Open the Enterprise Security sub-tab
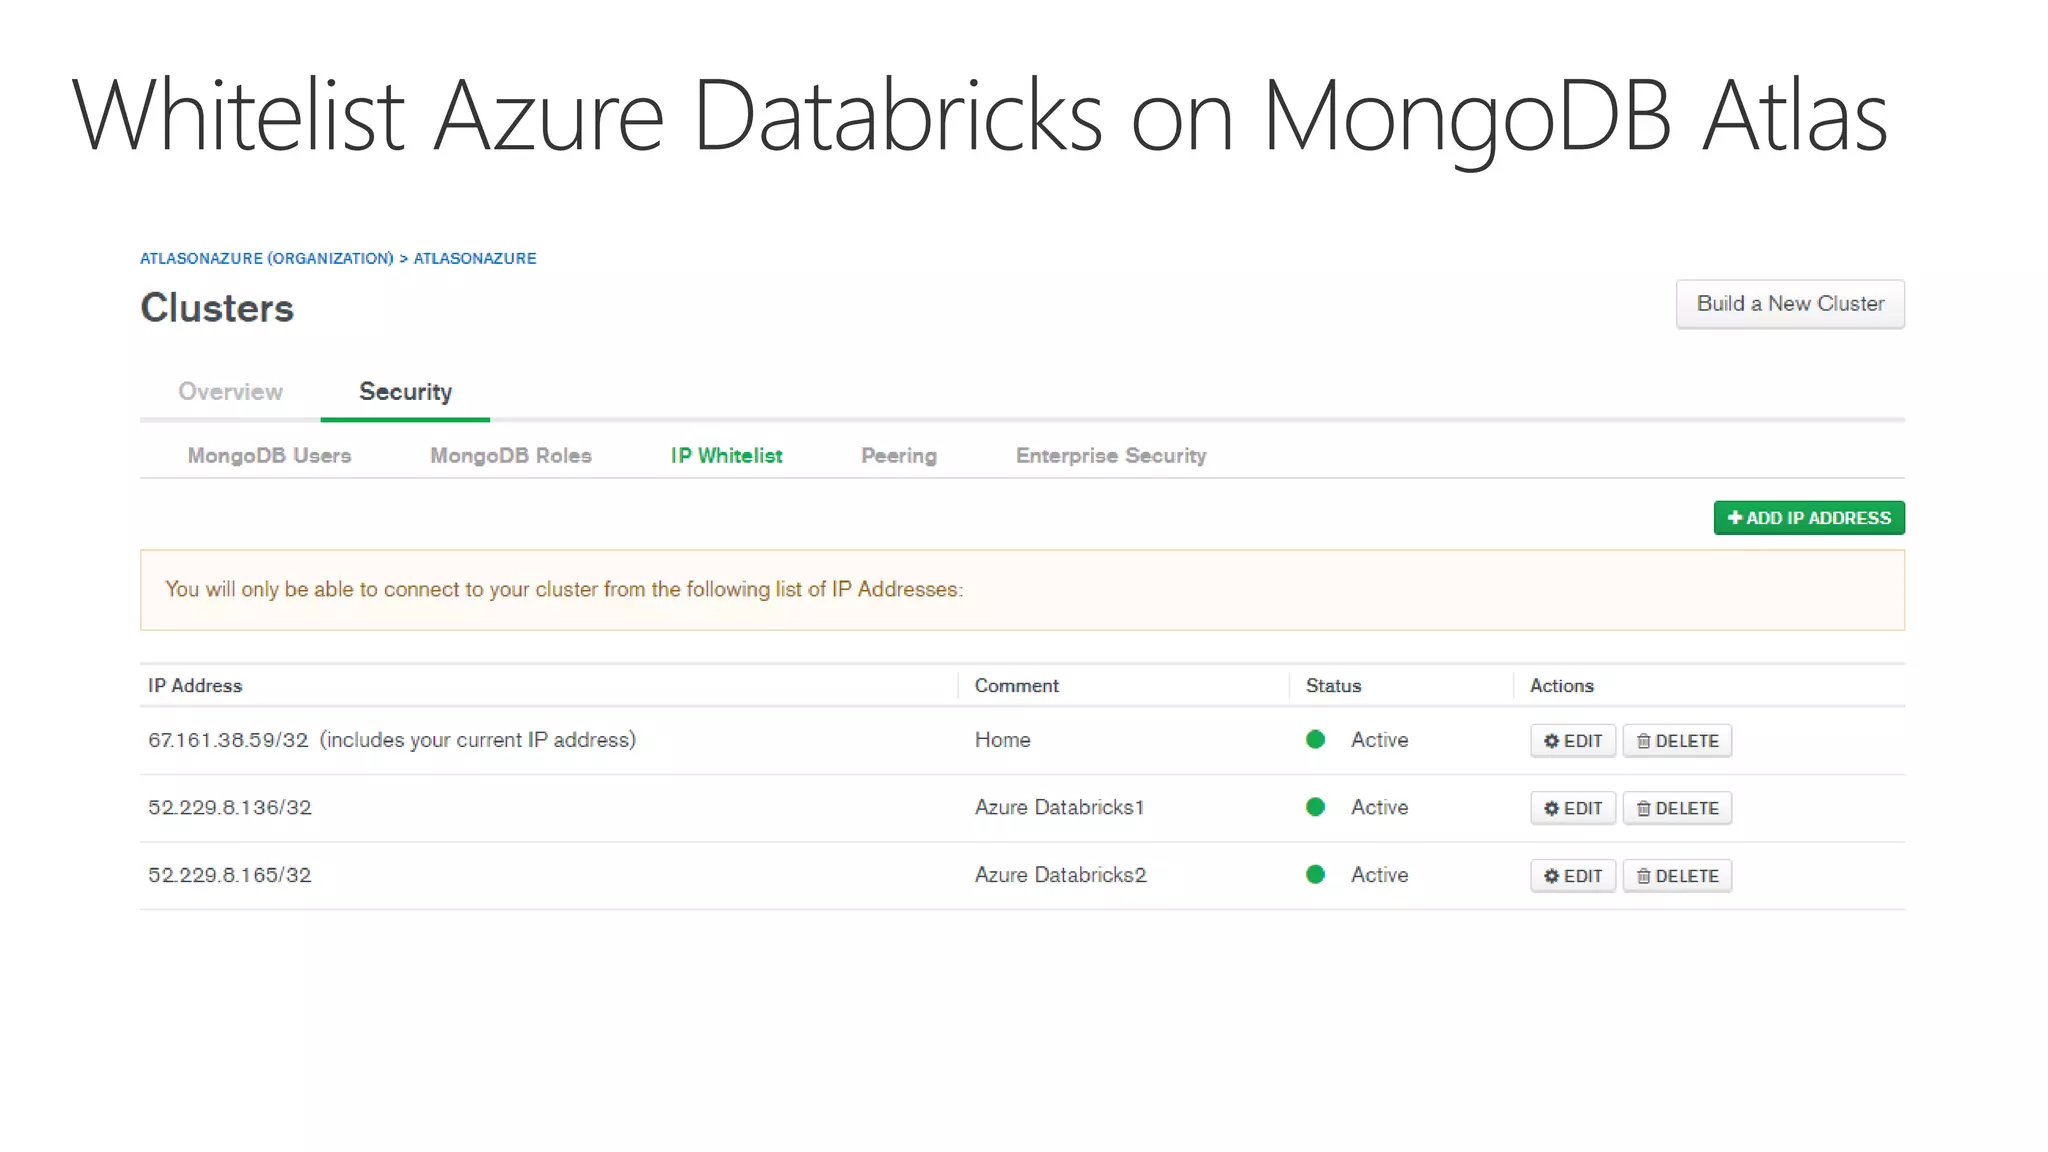2048x1152 pixels. coord(1110,456)
